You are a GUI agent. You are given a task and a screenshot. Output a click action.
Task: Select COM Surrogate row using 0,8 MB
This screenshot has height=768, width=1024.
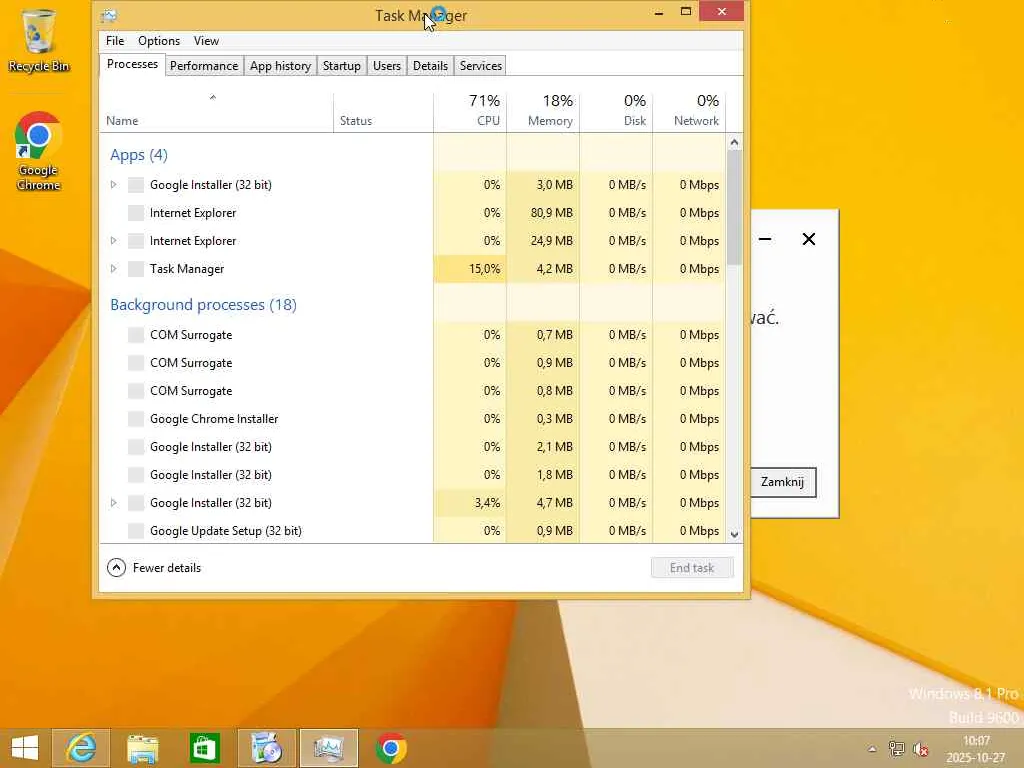point(412,391)
